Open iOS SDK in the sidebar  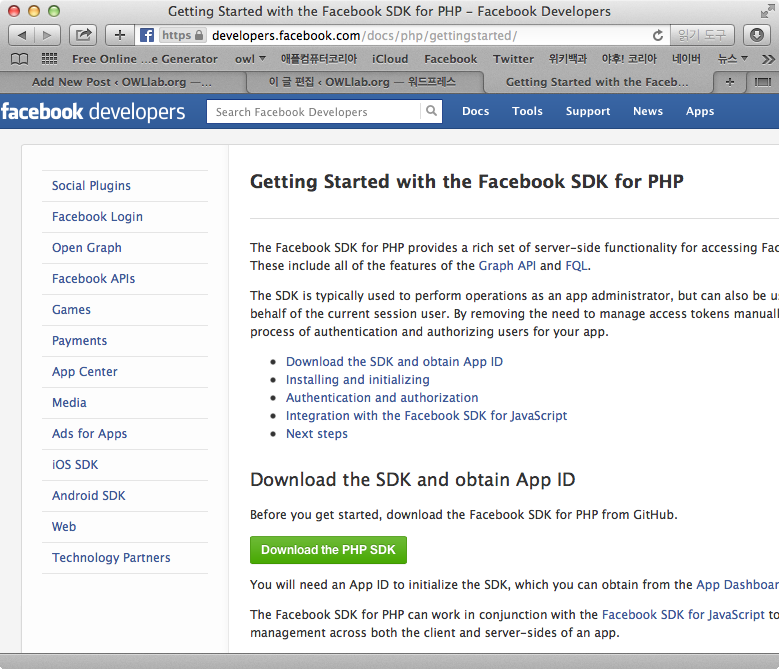[x=75, y=464]
